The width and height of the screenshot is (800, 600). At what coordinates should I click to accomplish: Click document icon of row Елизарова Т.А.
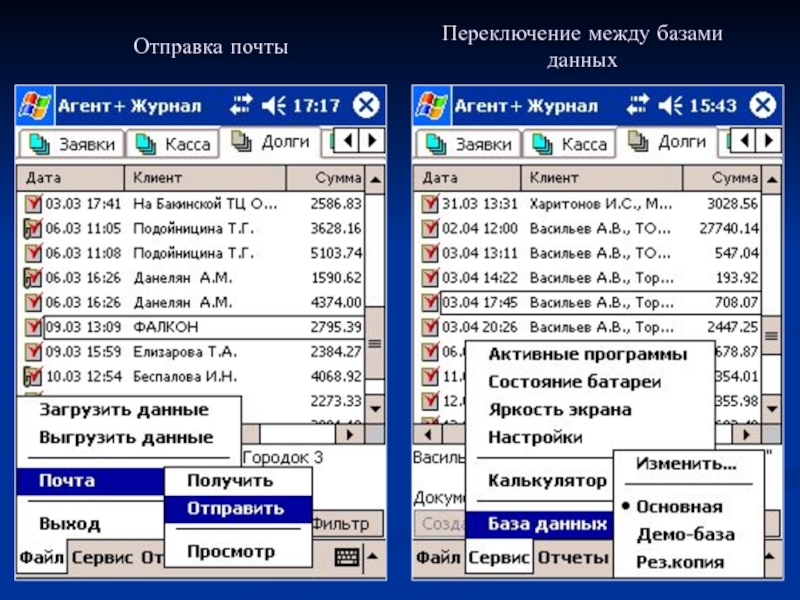click(x=33, y=352)
